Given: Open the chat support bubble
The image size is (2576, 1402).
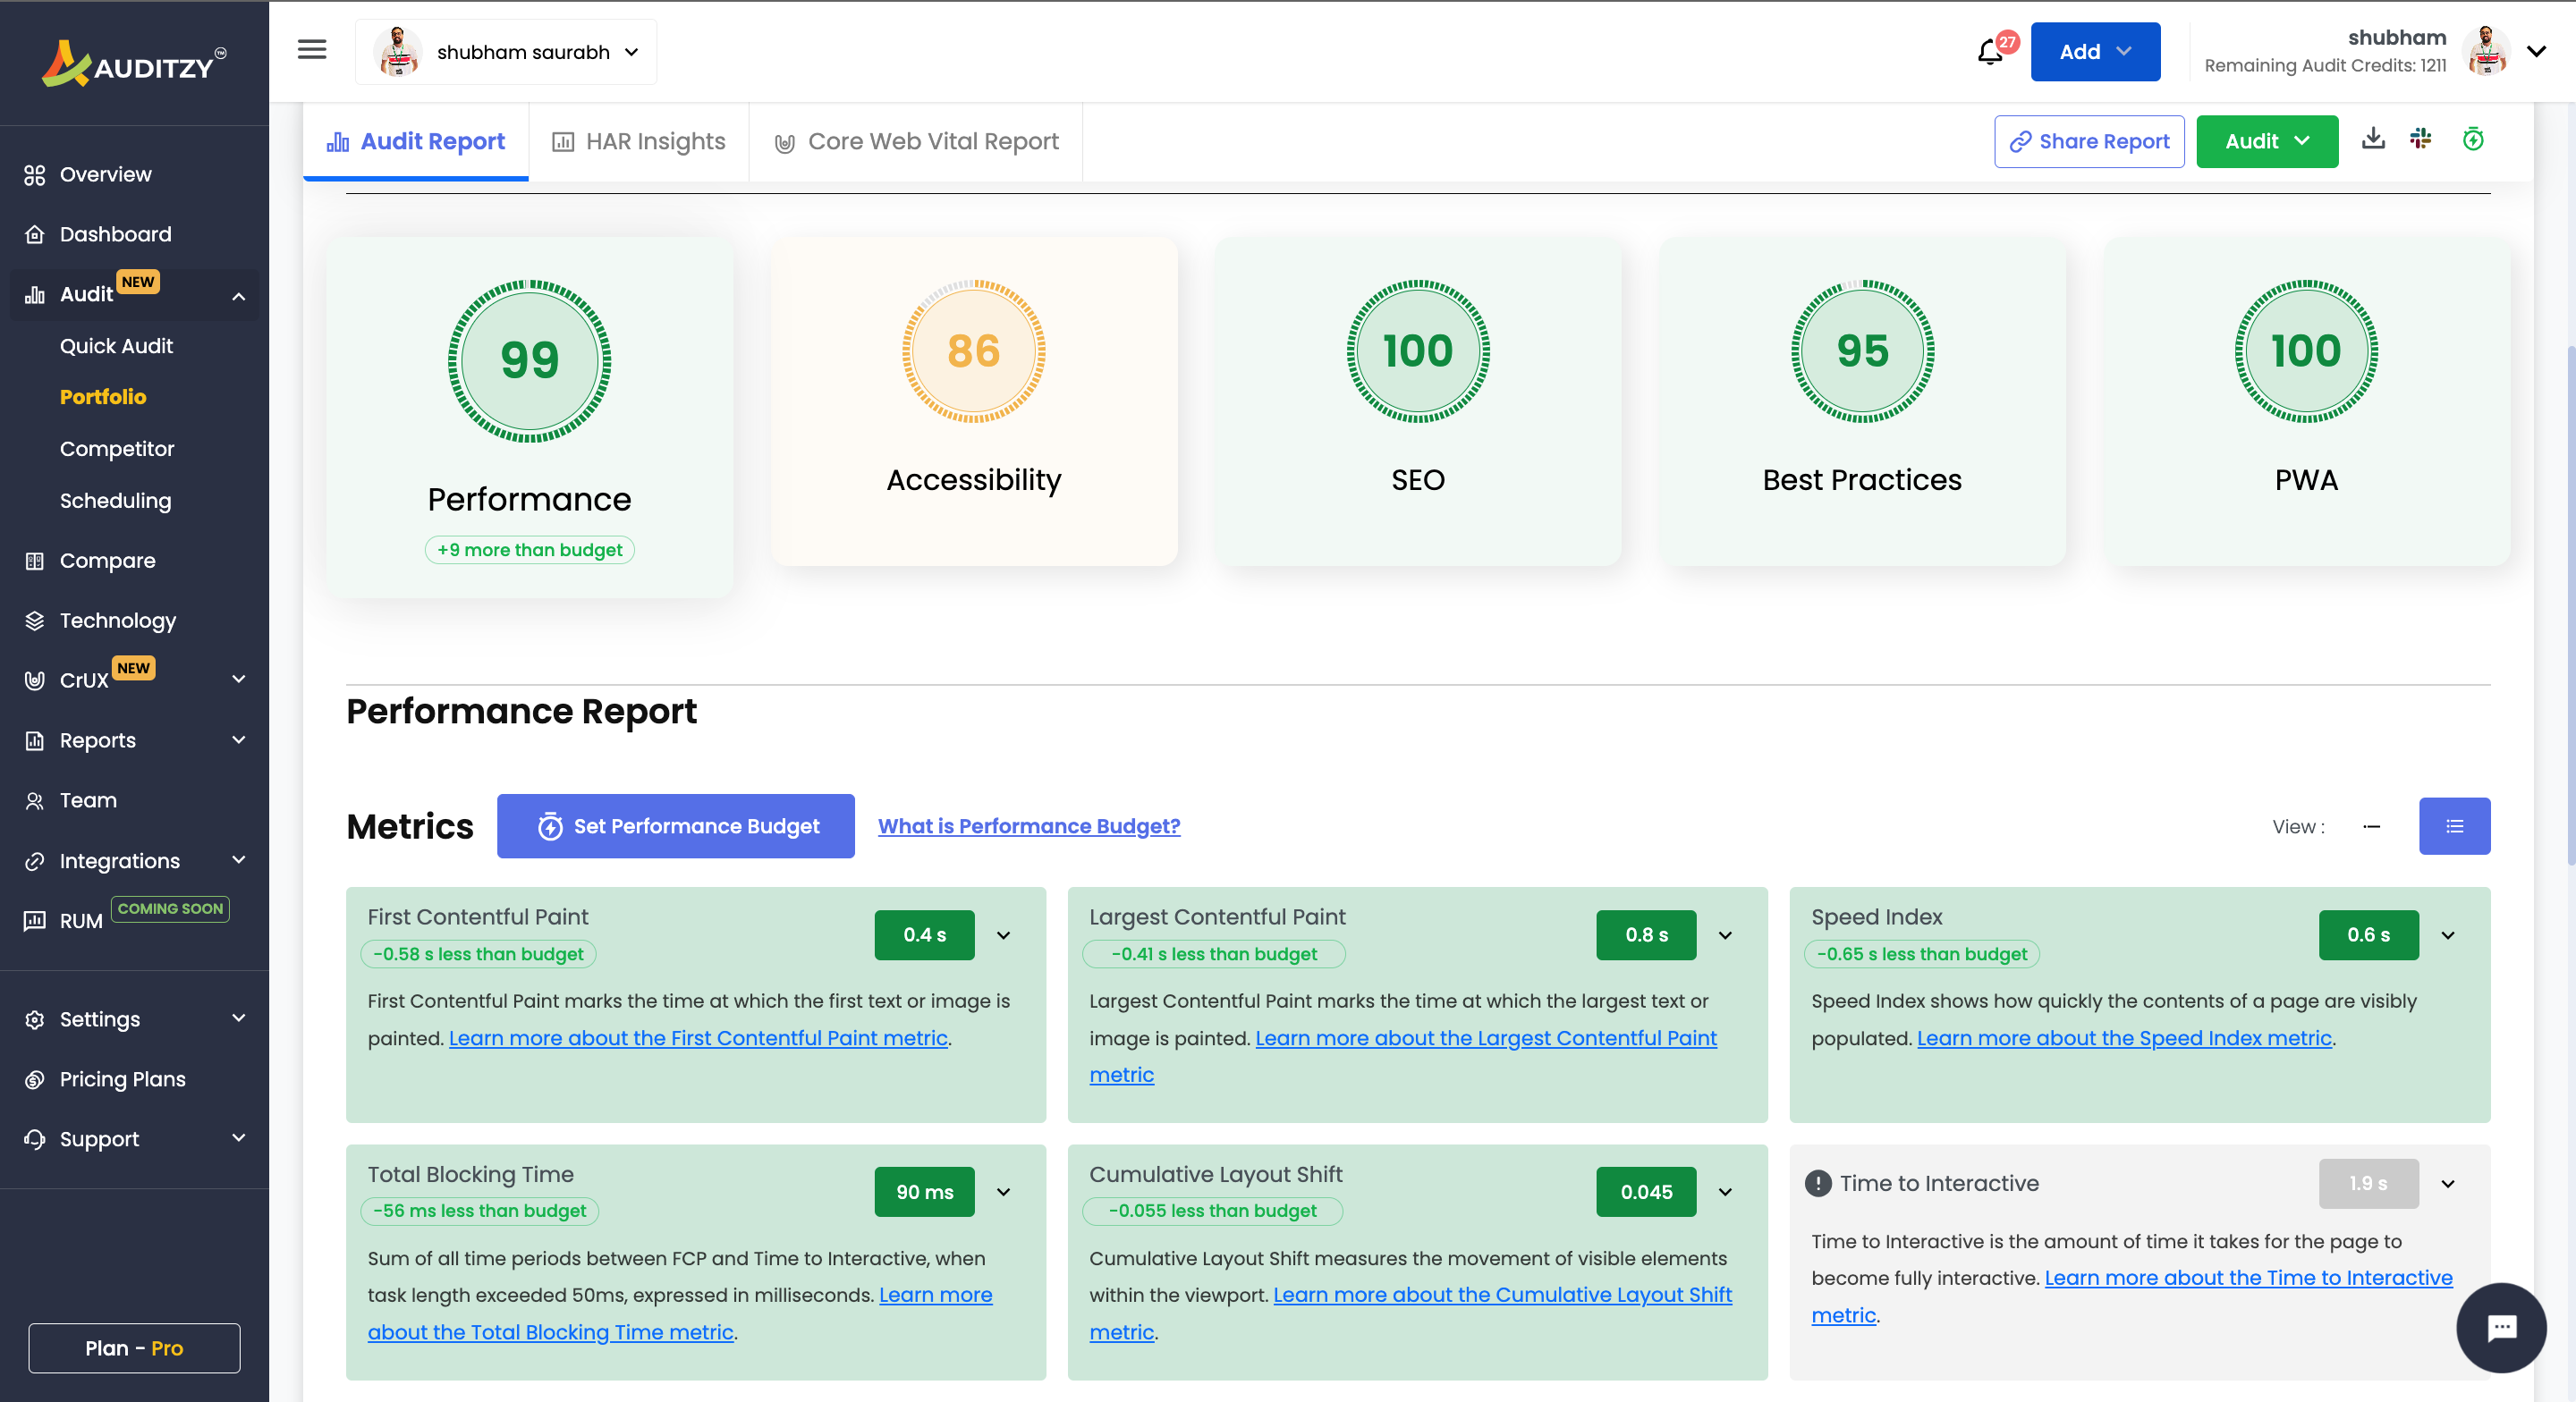Looking at the screenshot, I should click(x=2501, y=1327).
